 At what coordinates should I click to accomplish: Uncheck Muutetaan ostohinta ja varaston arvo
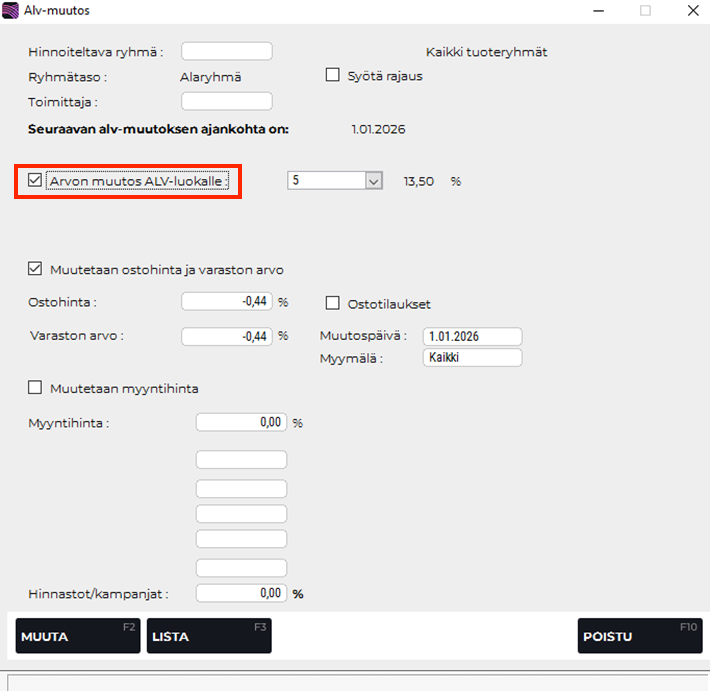tap(36, 269)
